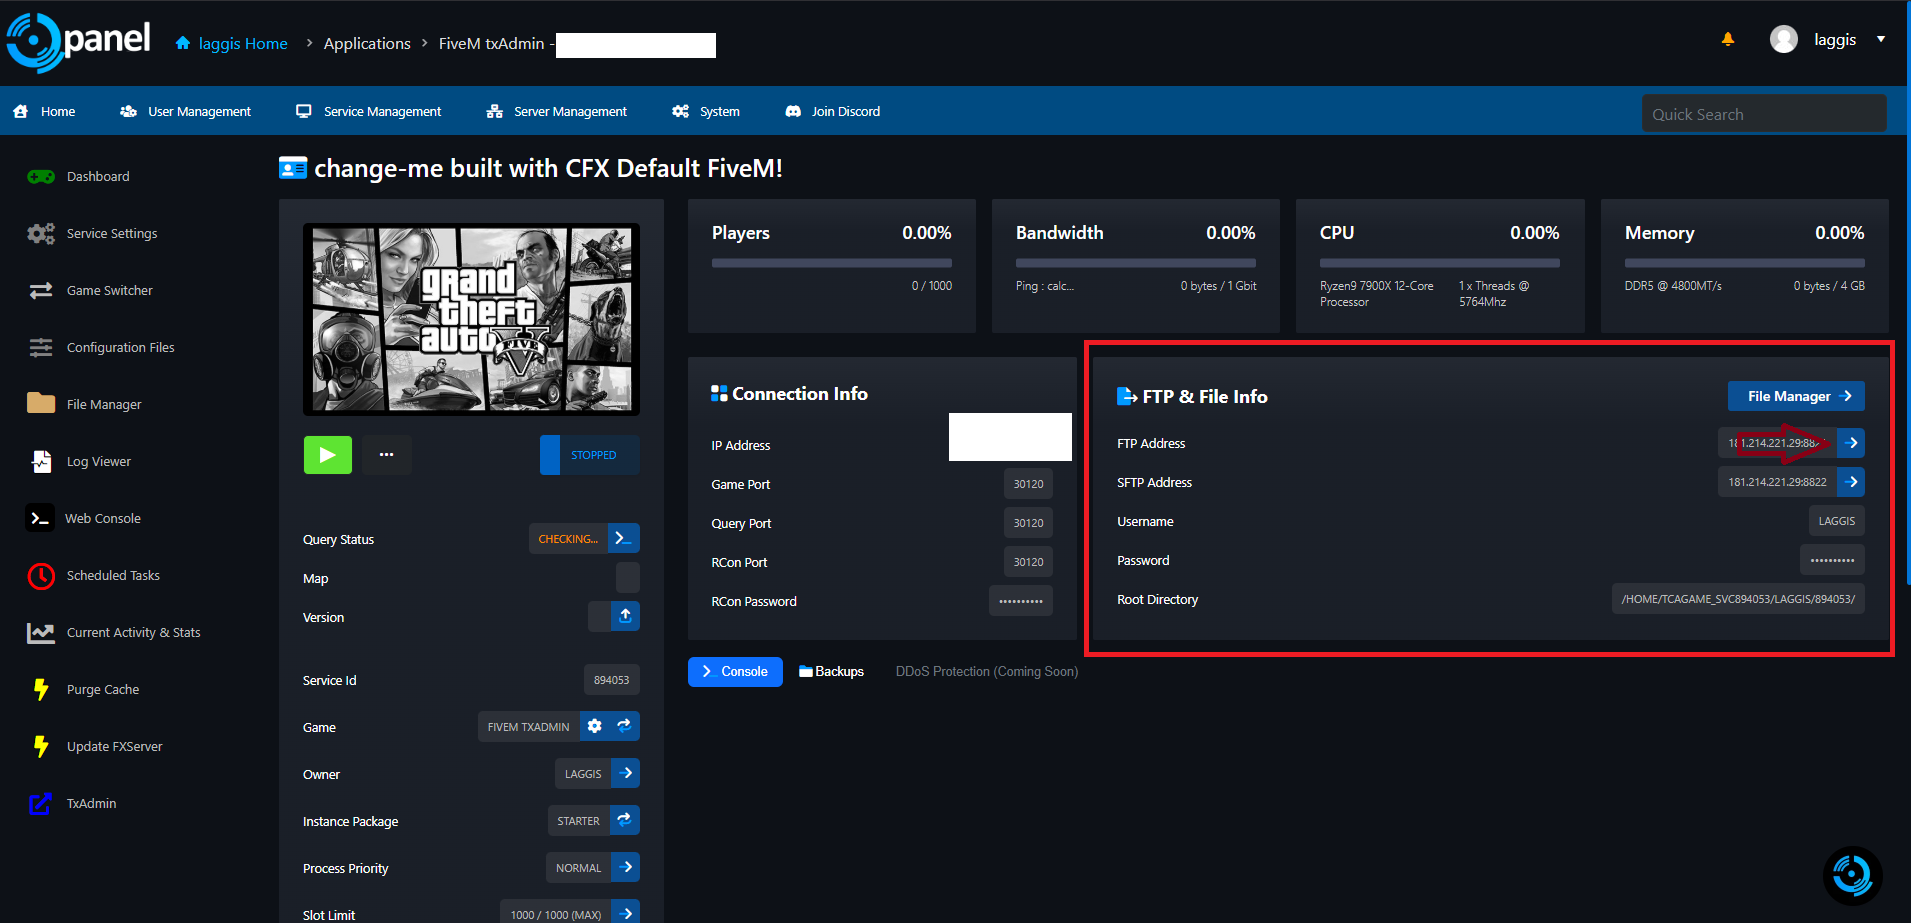Open Owner LAGGIS arrow button

(x=625, y=773)
